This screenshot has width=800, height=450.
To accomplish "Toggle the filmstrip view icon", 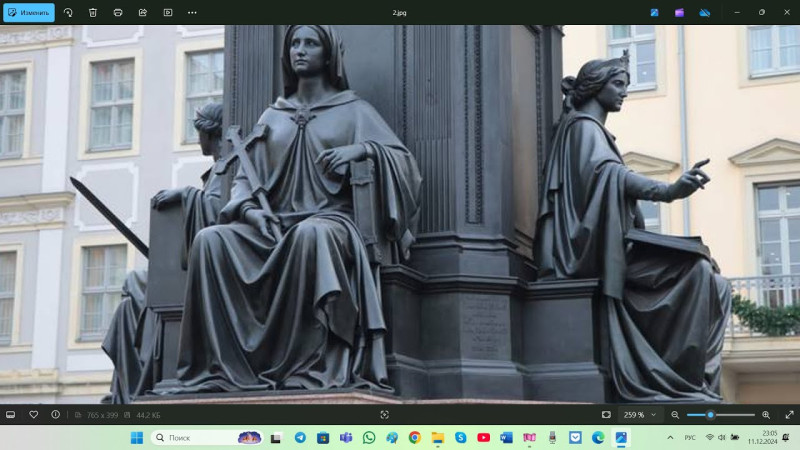I will click(11, 414).
